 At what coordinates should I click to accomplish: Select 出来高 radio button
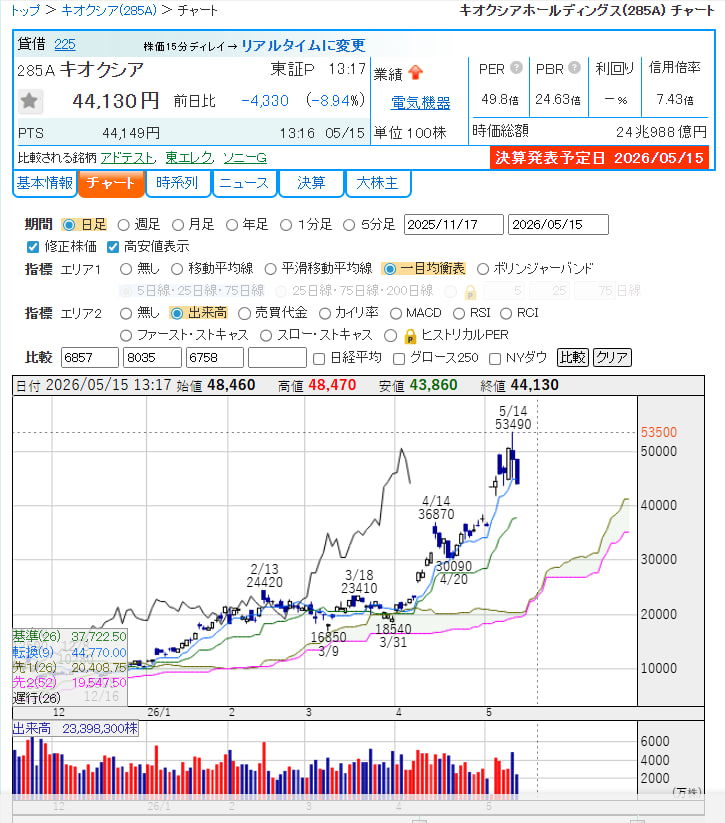point(177,313)
